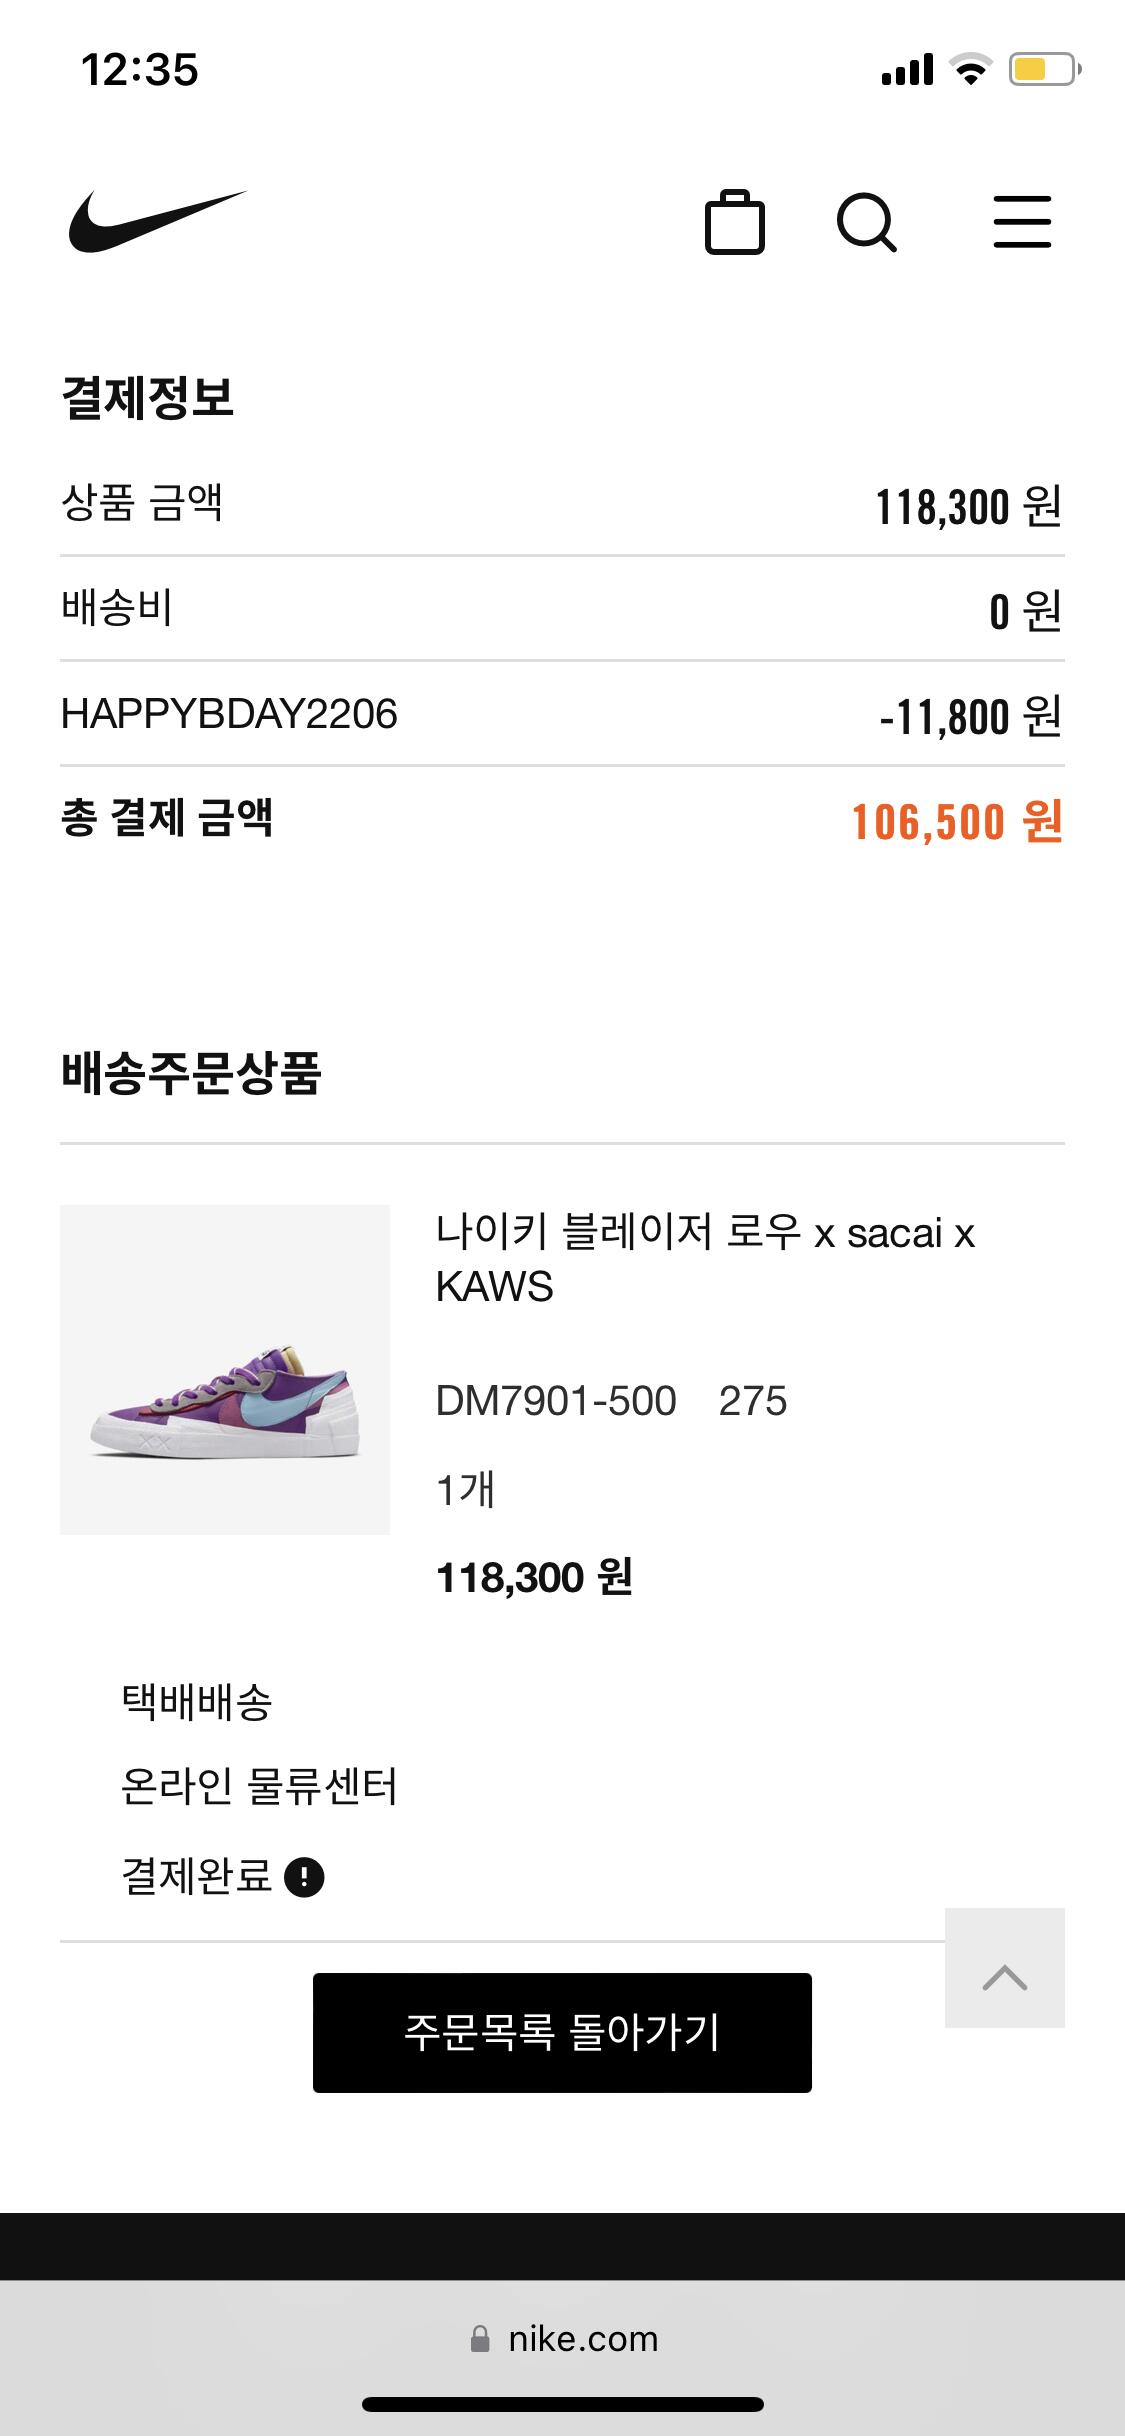The height and width of the screenshot is (2436, 1125).
Task: Open the Blazer Low sacai KAWS thumbnail
Action: (x=225, y=1370)
